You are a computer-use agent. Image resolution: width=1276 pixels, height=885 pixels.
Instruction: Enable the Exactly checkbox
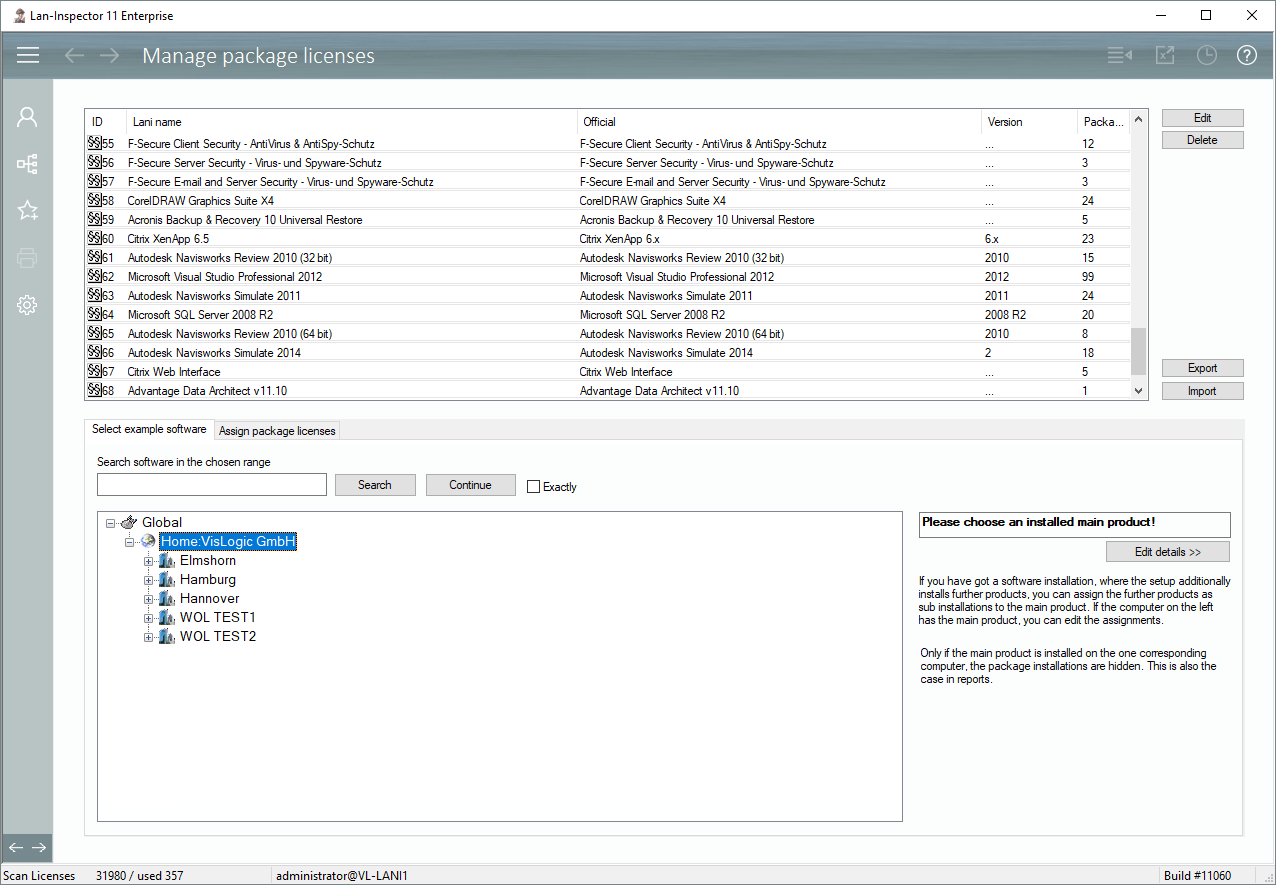[x=533, y=487]
